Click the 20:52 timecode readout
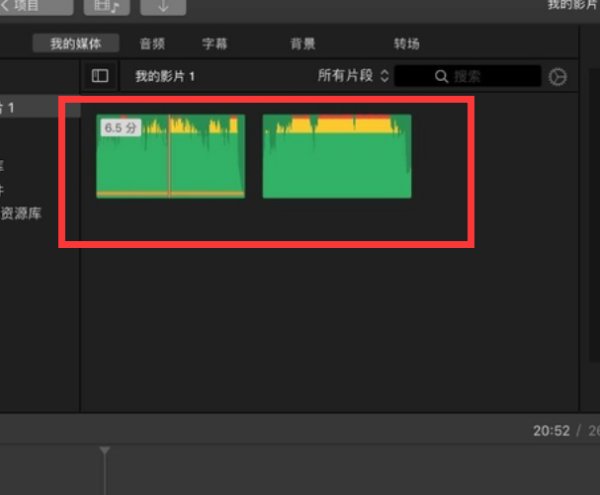Screen dimensions: 600x495 [x=551, y=431]
